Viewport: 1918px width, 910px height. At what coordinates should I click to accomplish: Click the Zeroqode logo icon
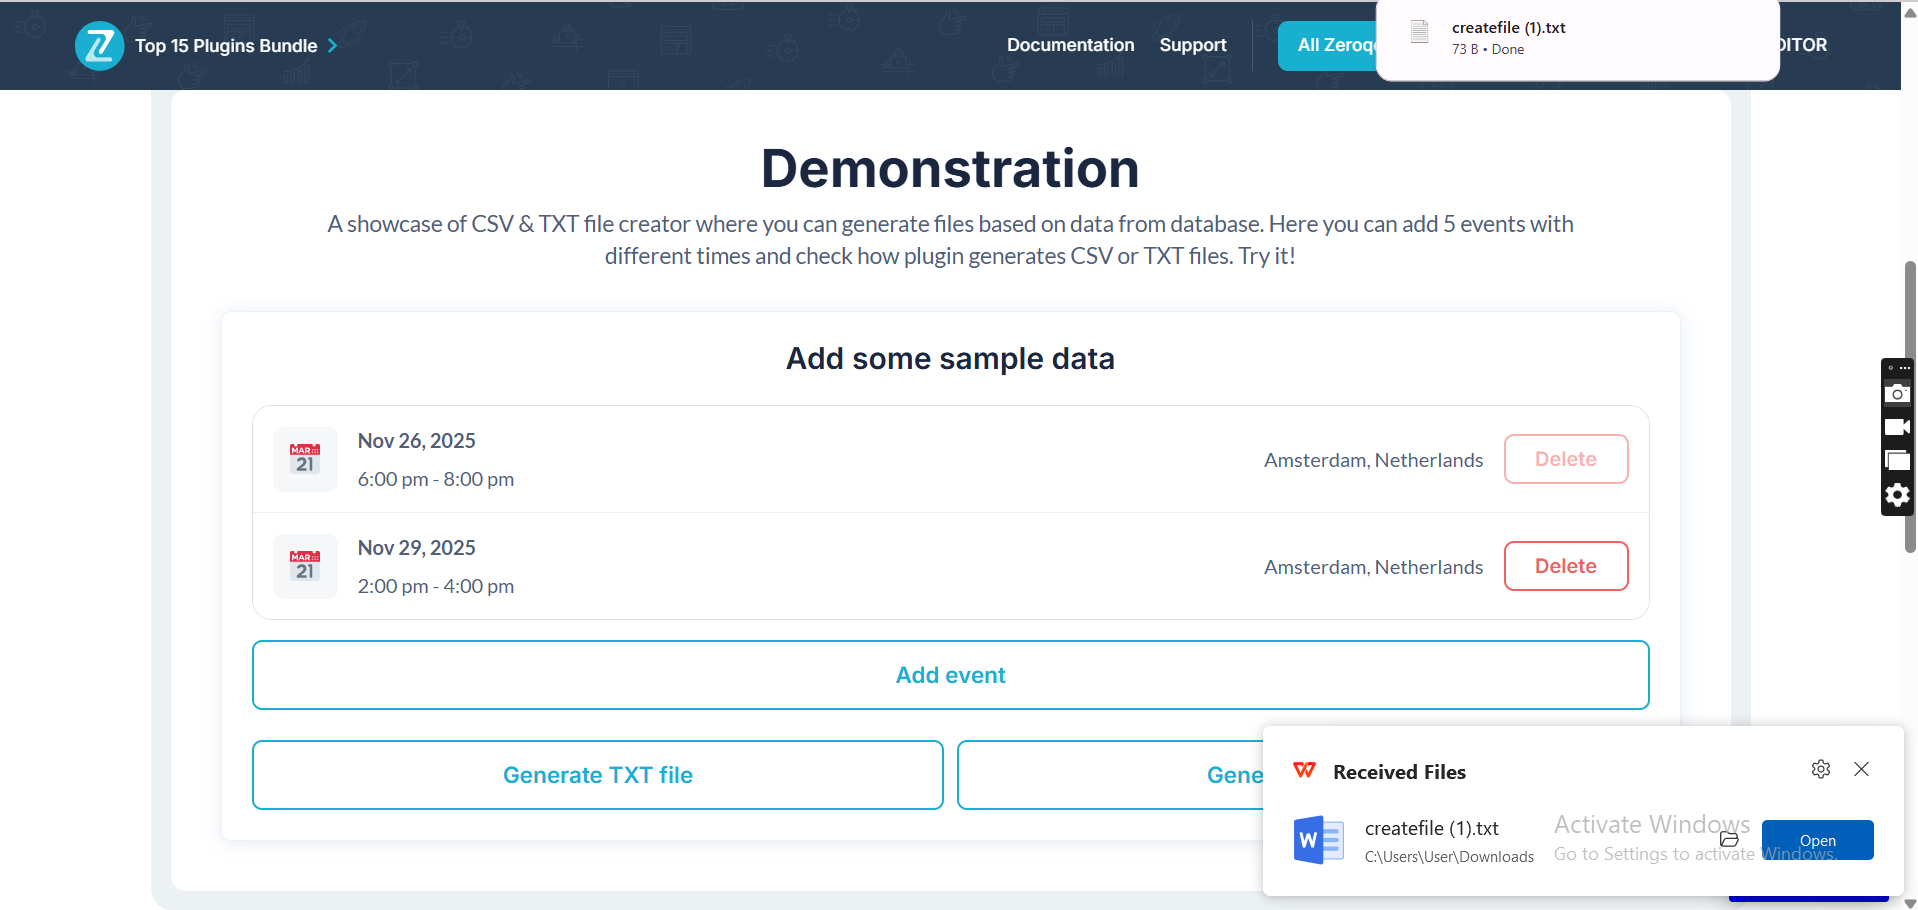(x=99, y=46)
